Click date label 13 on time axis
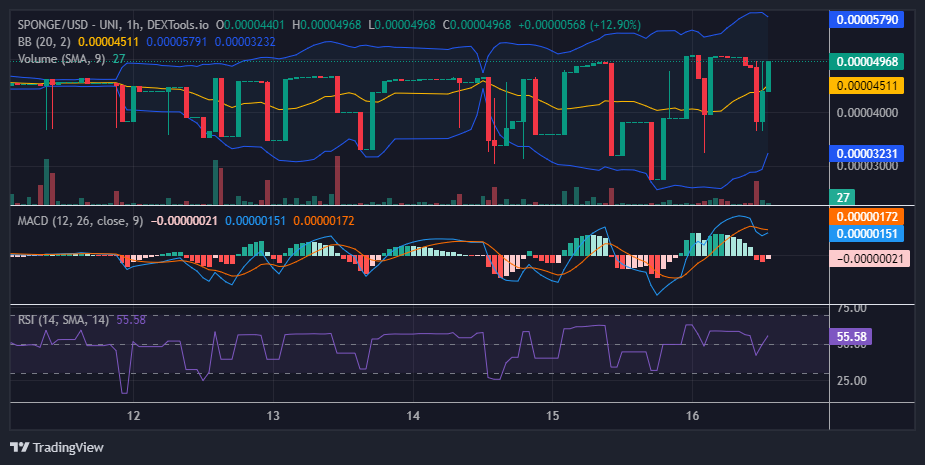This screenshot has height=465, width=925. 273,415
